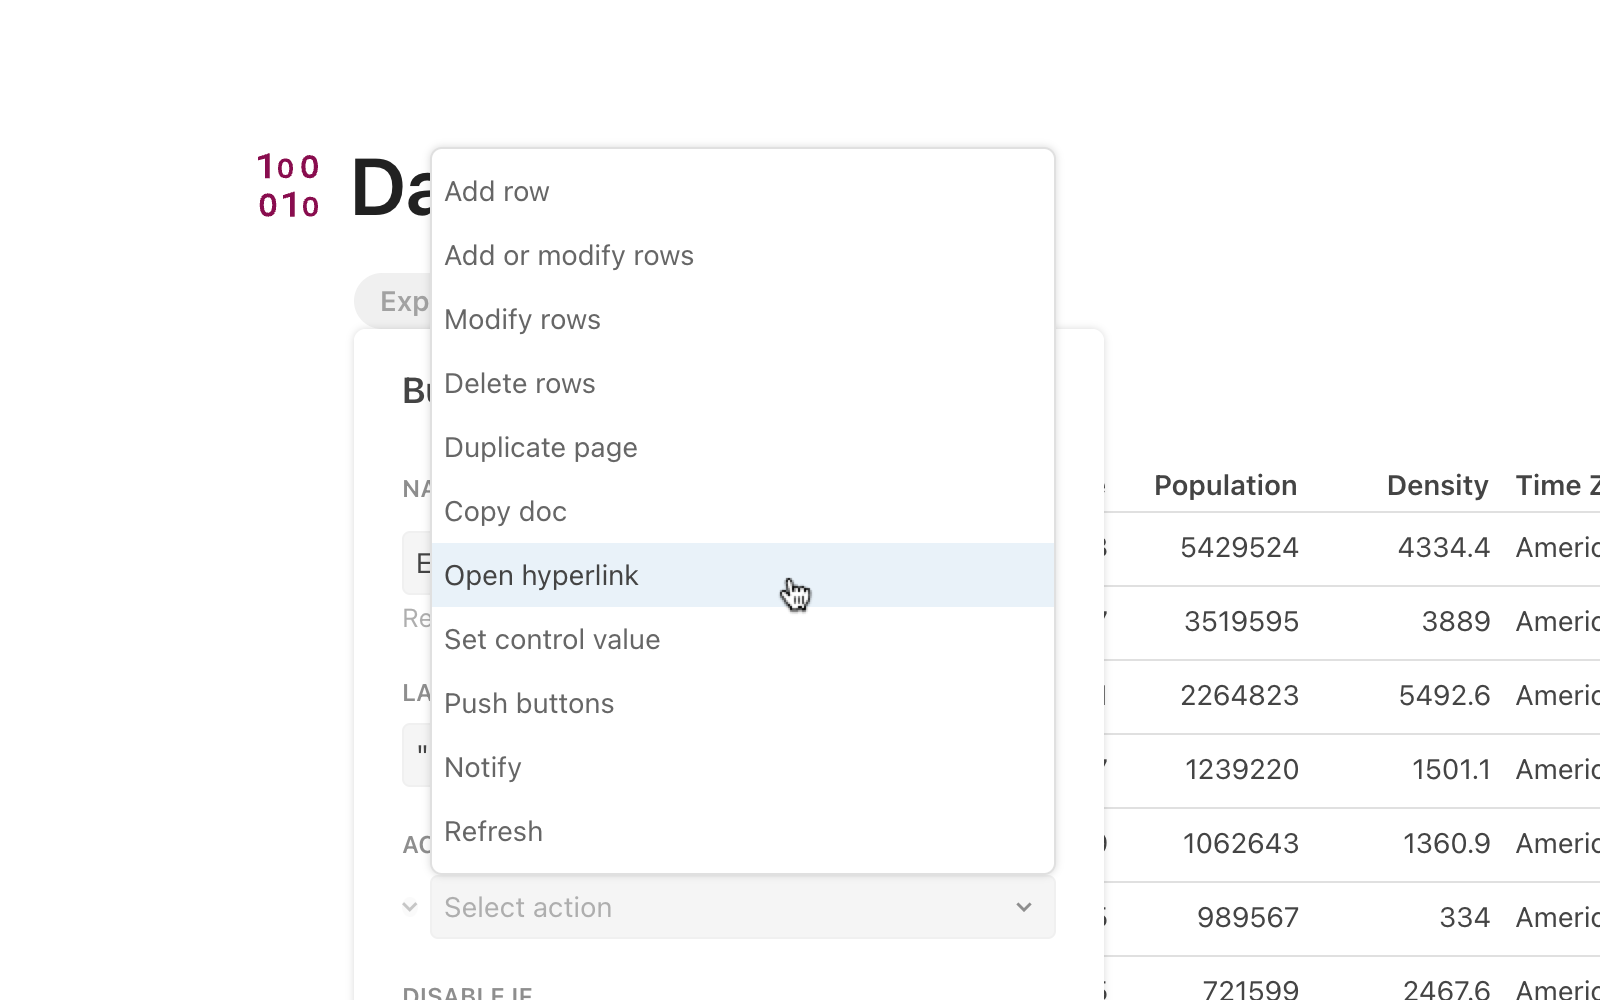The width and height of the screenshot is (1600, 1000).
Task: Click the dropdown chevron on Select action
Action: [1023, 907]
